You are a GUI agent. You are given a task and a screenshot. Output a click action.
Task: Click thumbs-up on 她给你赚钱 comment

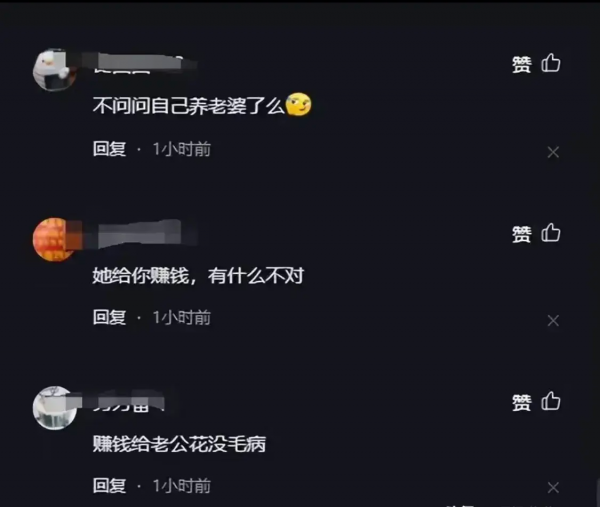pyautogui.click(x=551, y=232)
